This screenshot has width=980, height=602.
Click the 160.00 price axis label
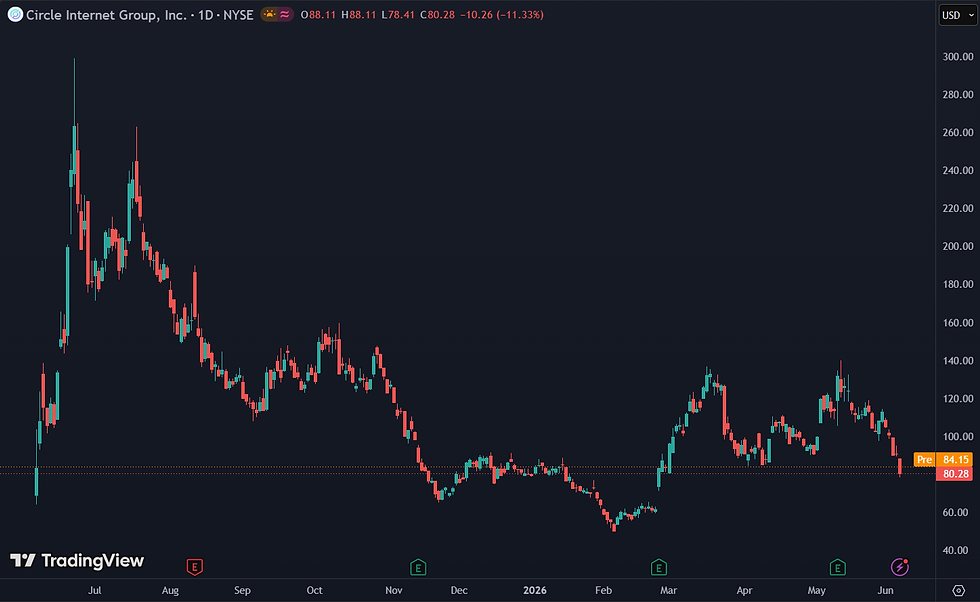pos(958,323)
